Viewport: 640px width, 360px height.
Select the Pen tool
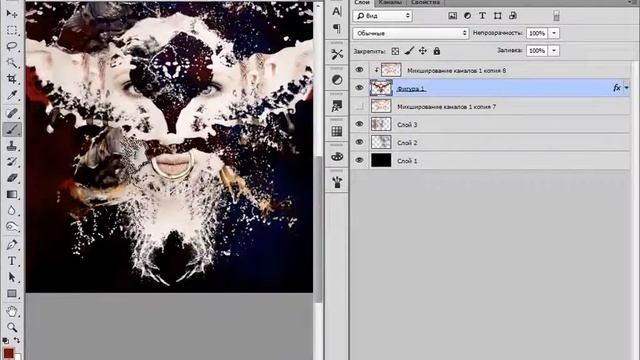tap(11, 244)
